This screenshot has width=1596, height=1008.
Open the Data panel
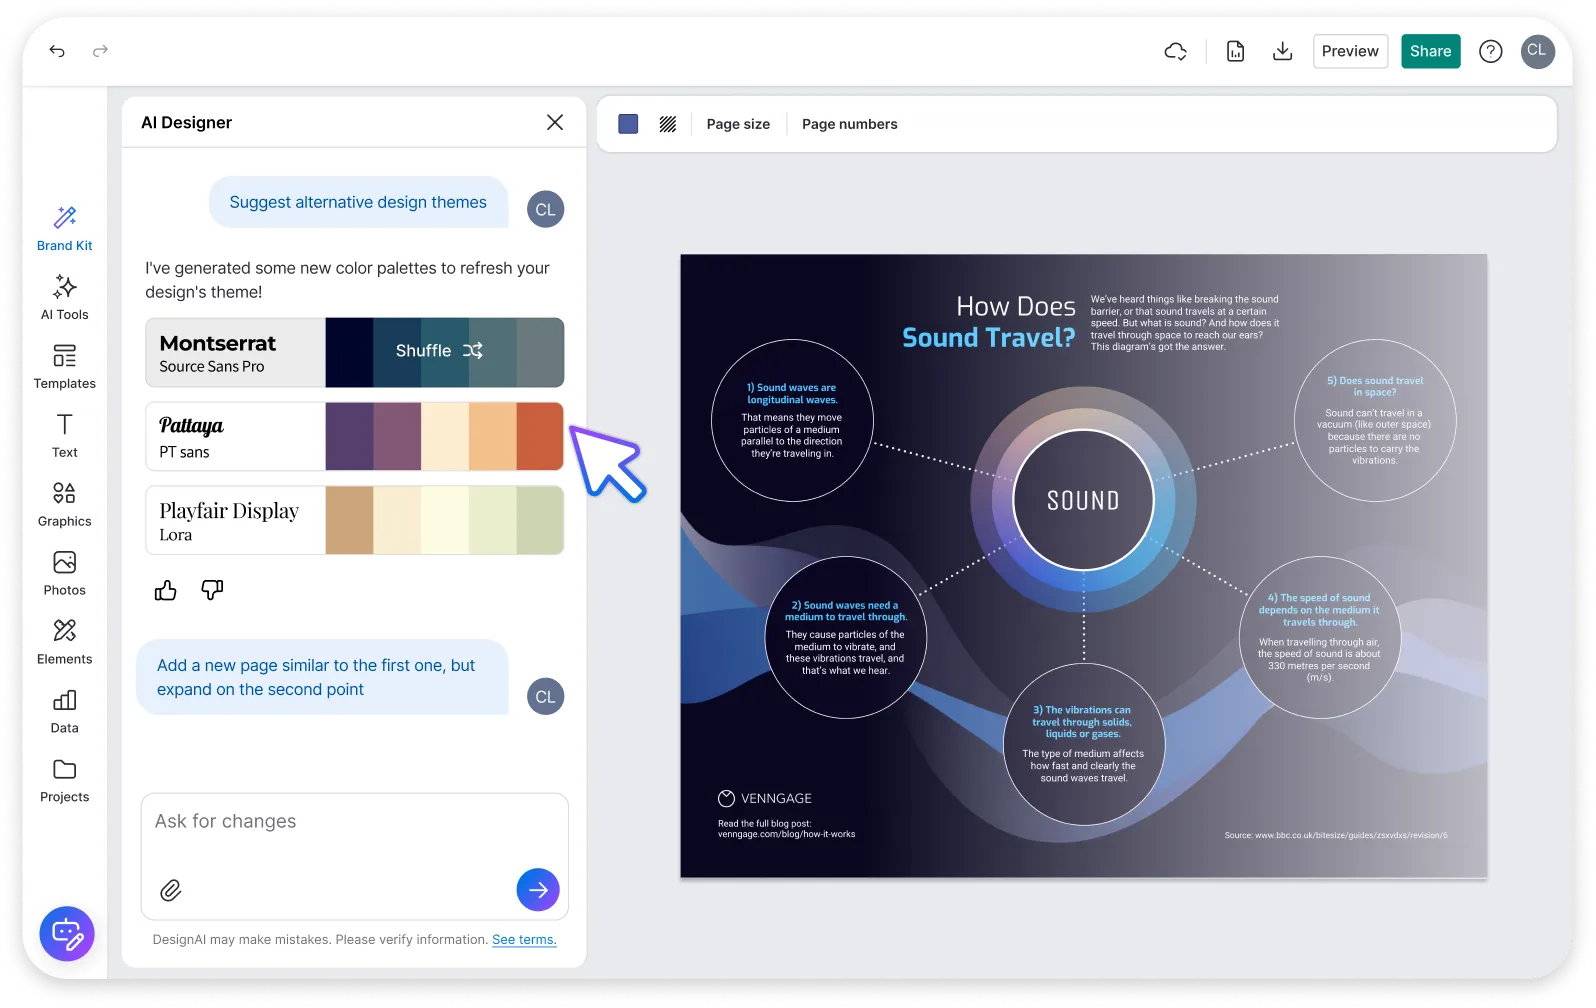[65, 711]
